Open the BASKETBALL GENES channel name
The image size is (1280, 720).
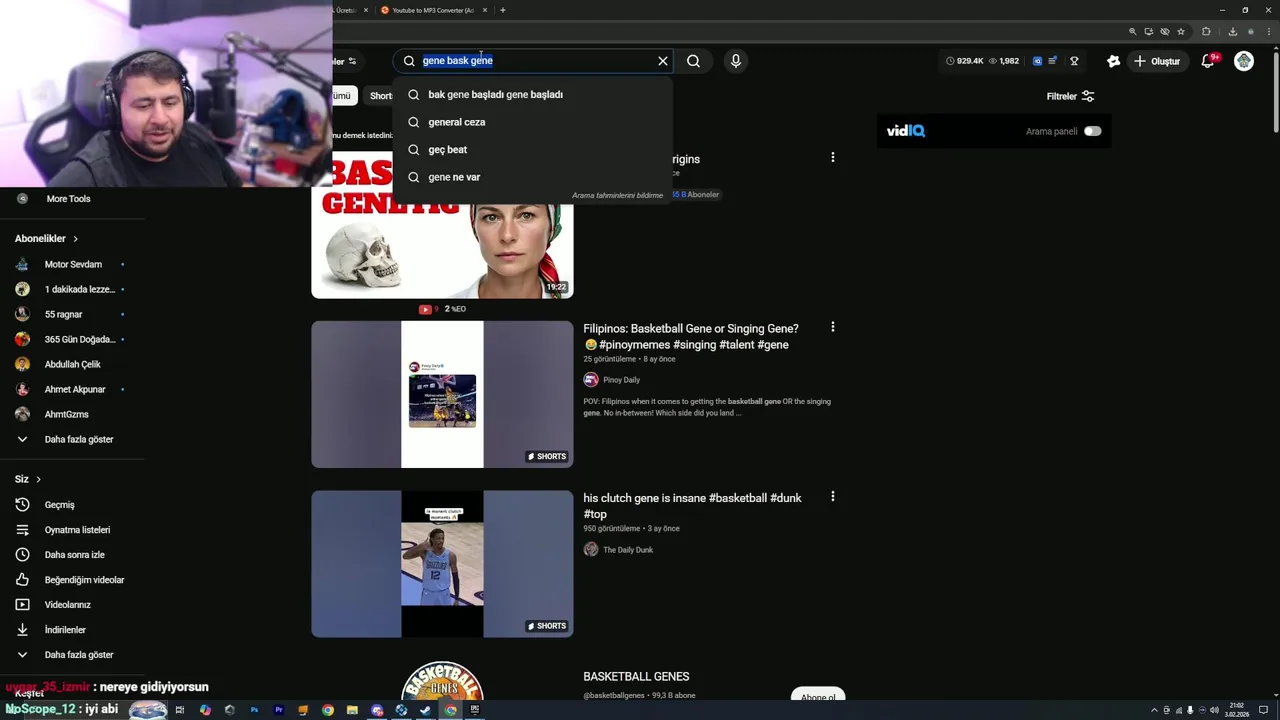point(636,677)
